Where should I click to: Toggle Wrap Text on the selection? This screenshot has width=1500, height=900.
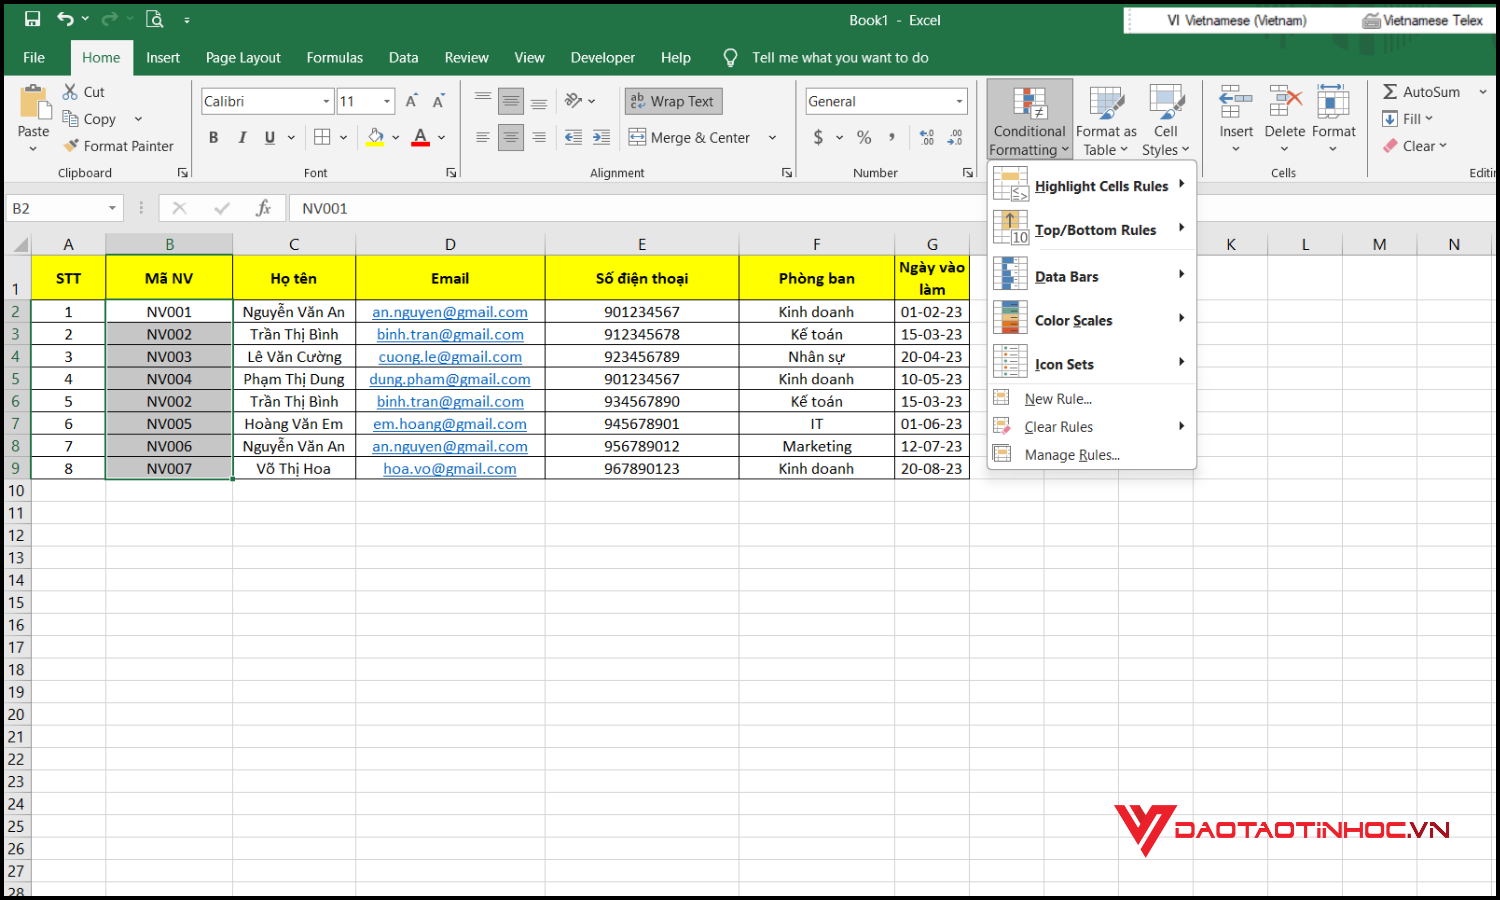coord(673,101)
